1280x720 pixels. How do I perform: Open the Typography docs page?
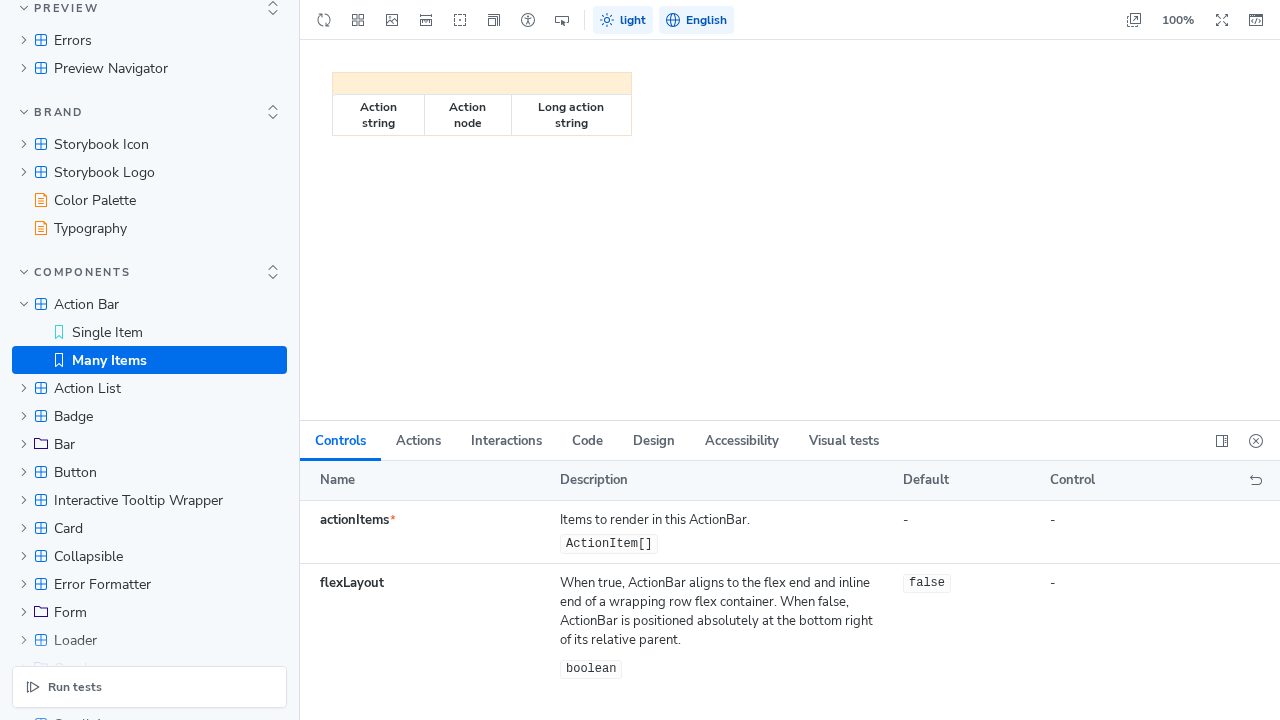149,228
